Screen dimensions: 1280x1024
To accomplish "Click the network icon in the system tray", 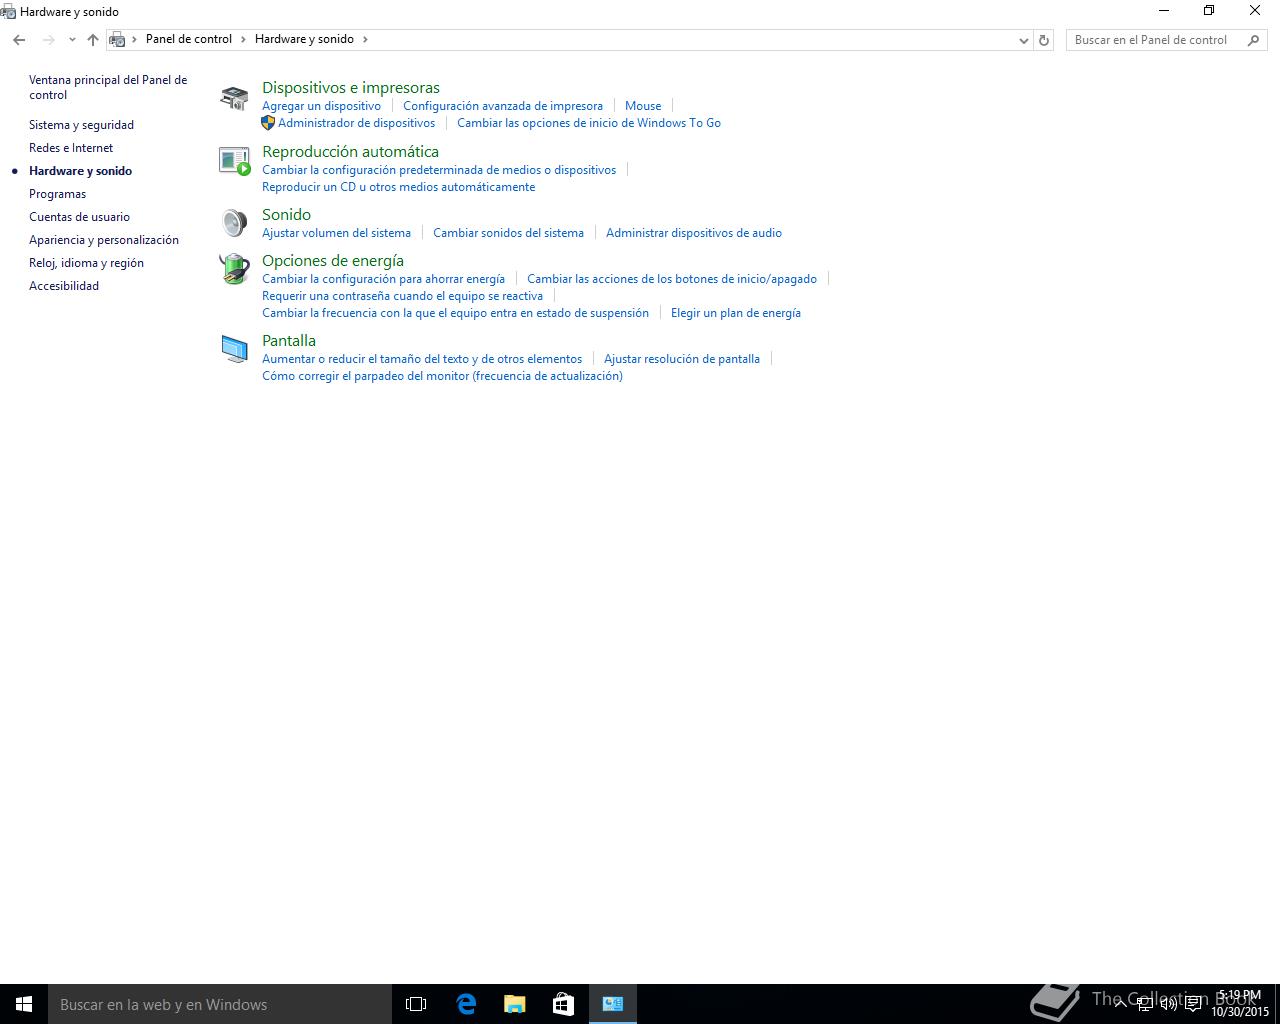I will [1145, 1004].
